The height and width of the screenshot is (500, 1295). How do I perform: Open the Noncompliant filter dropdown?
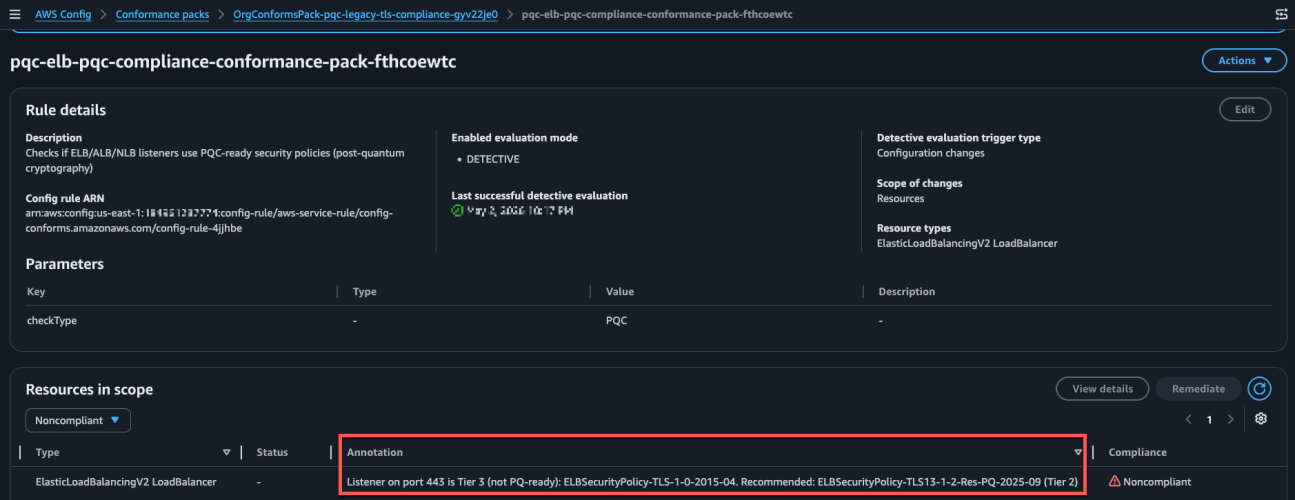(x=78, y=421)
